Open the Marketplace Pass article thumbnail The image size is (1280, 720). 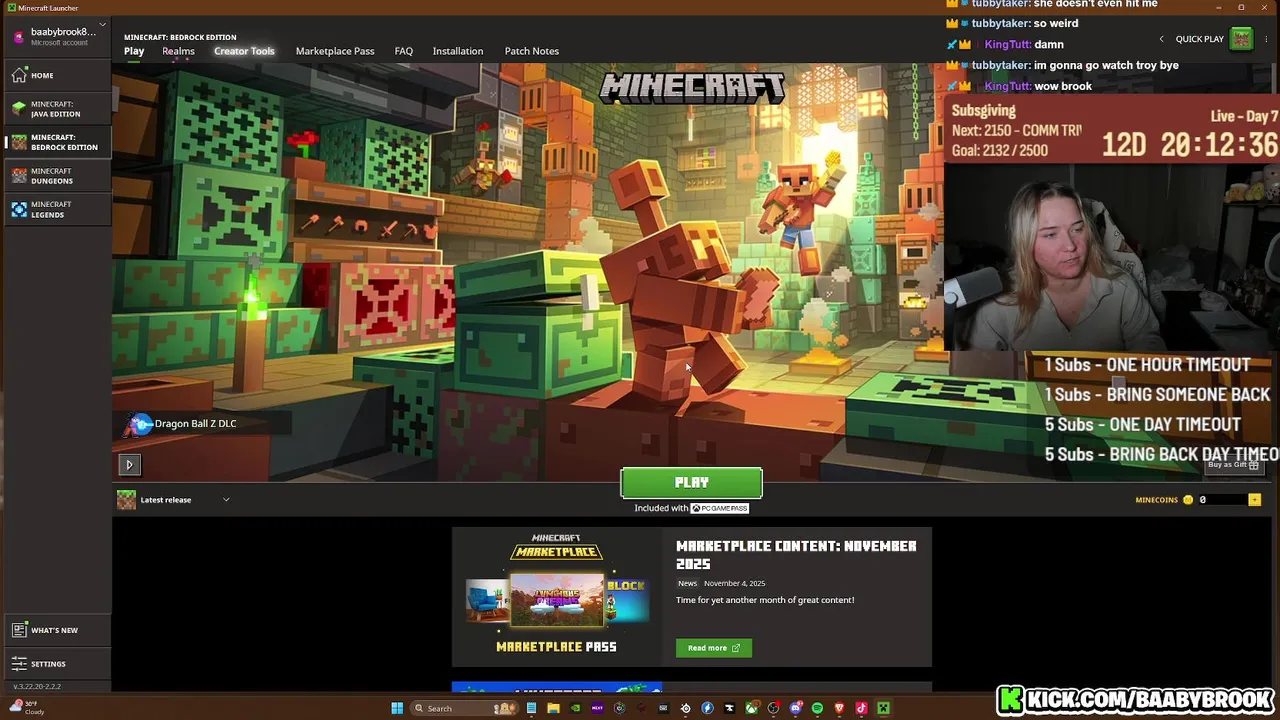pos(556,597)
